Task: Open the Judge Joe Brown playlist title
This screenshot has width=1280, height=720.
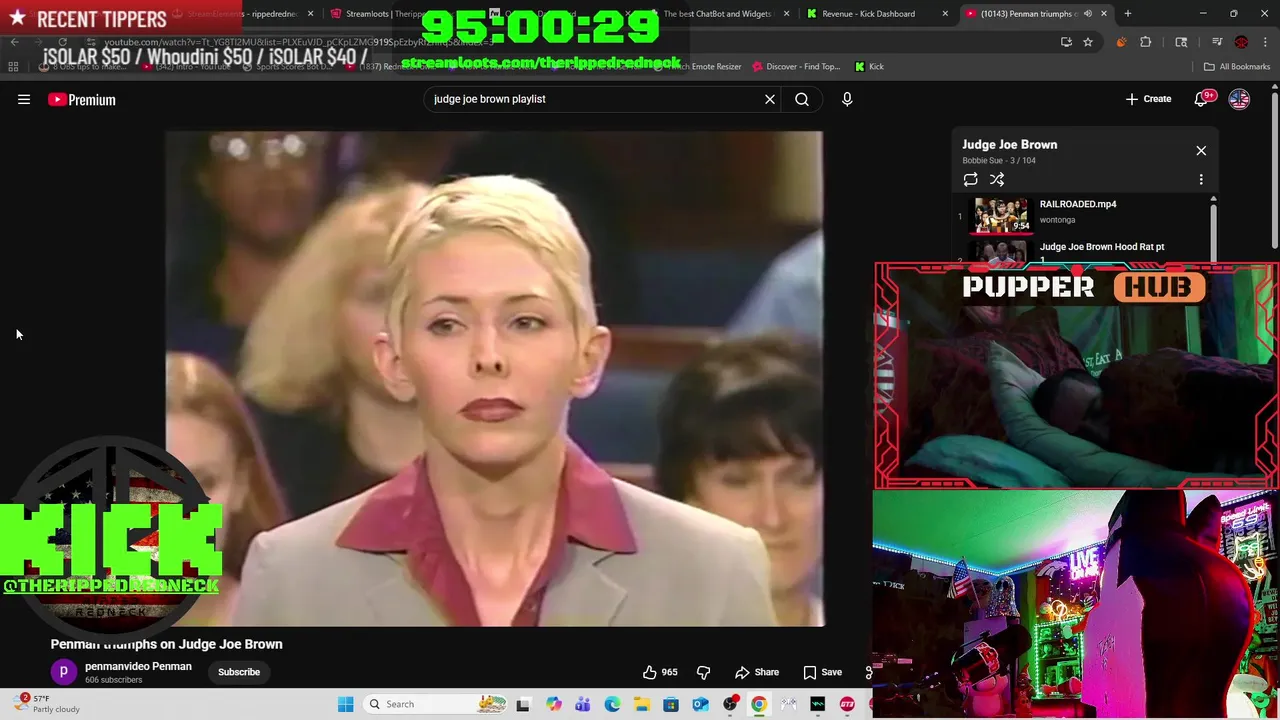Action: [1009, 144]
